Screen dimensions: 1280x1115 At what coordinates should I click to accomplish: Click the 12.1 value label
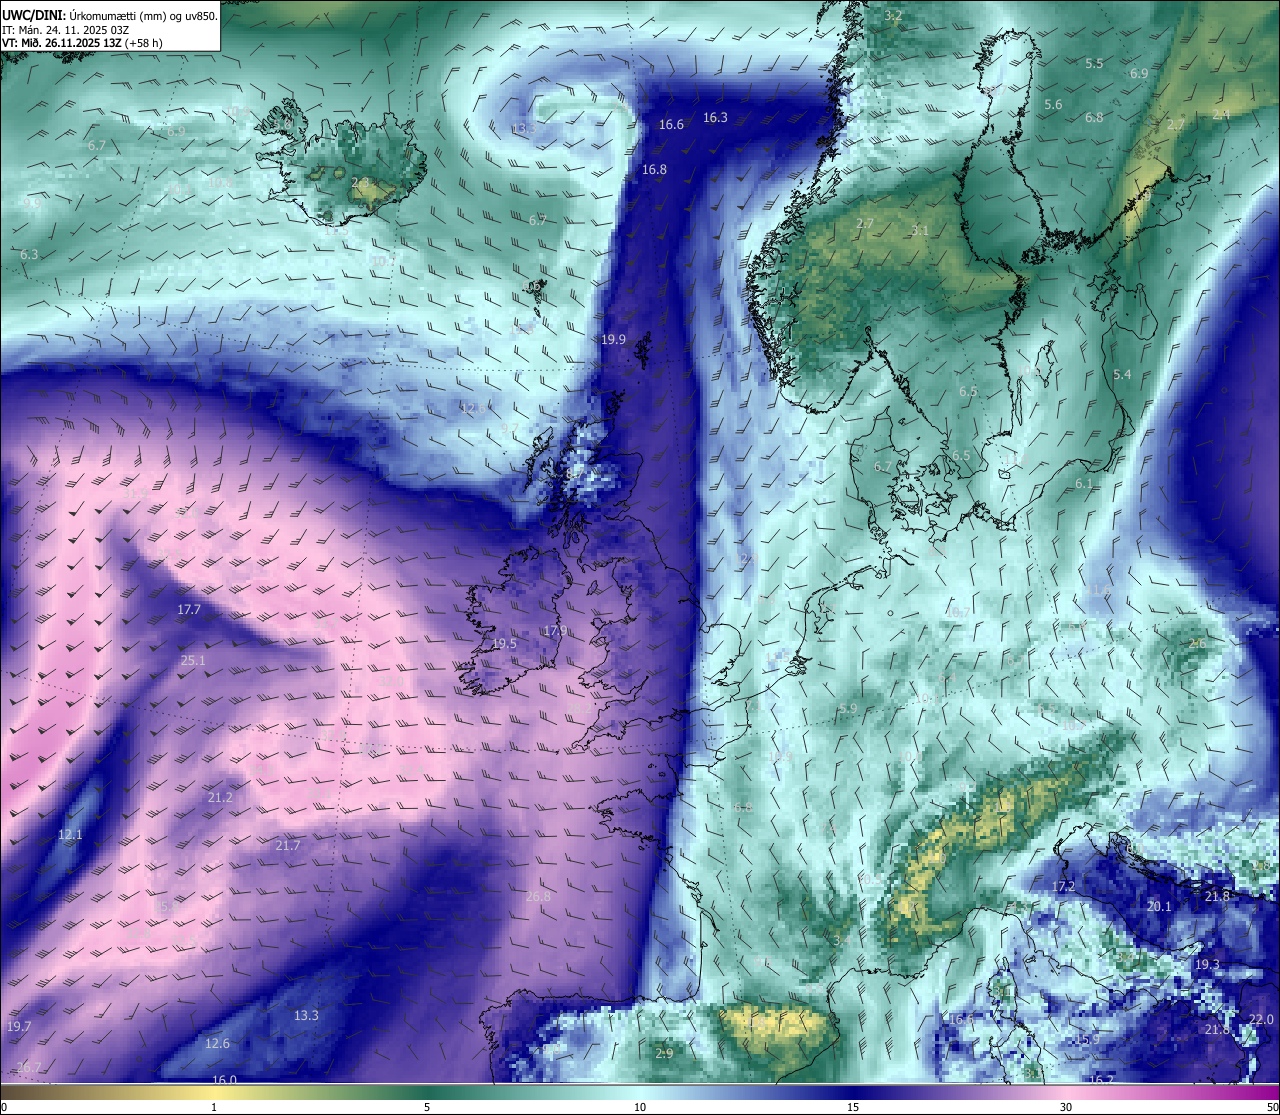(70, 834)
